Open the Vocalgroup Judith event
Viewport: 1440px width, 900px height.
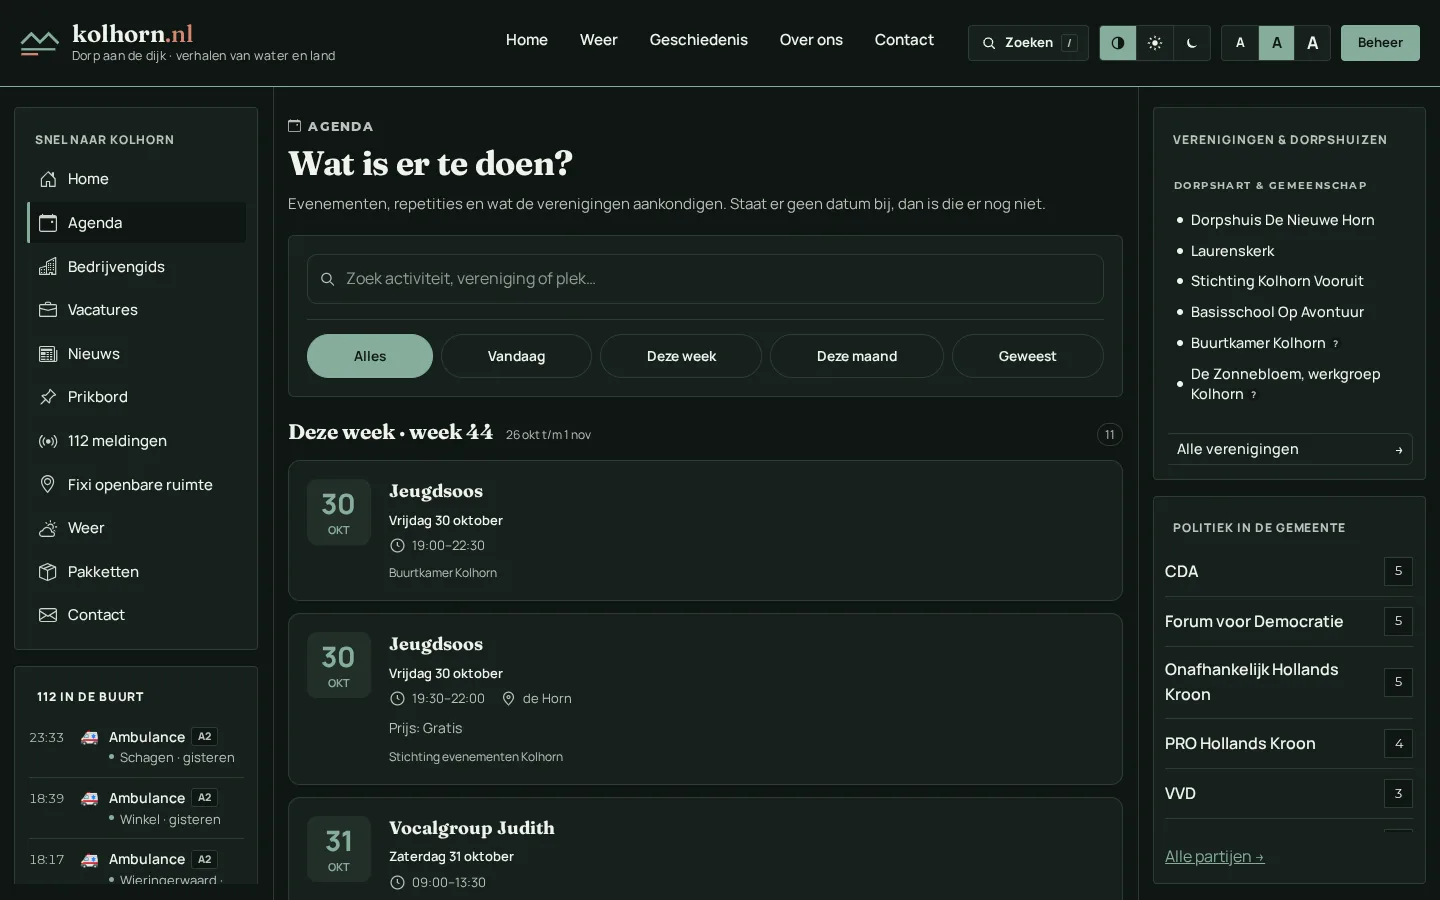coord(471,828)
